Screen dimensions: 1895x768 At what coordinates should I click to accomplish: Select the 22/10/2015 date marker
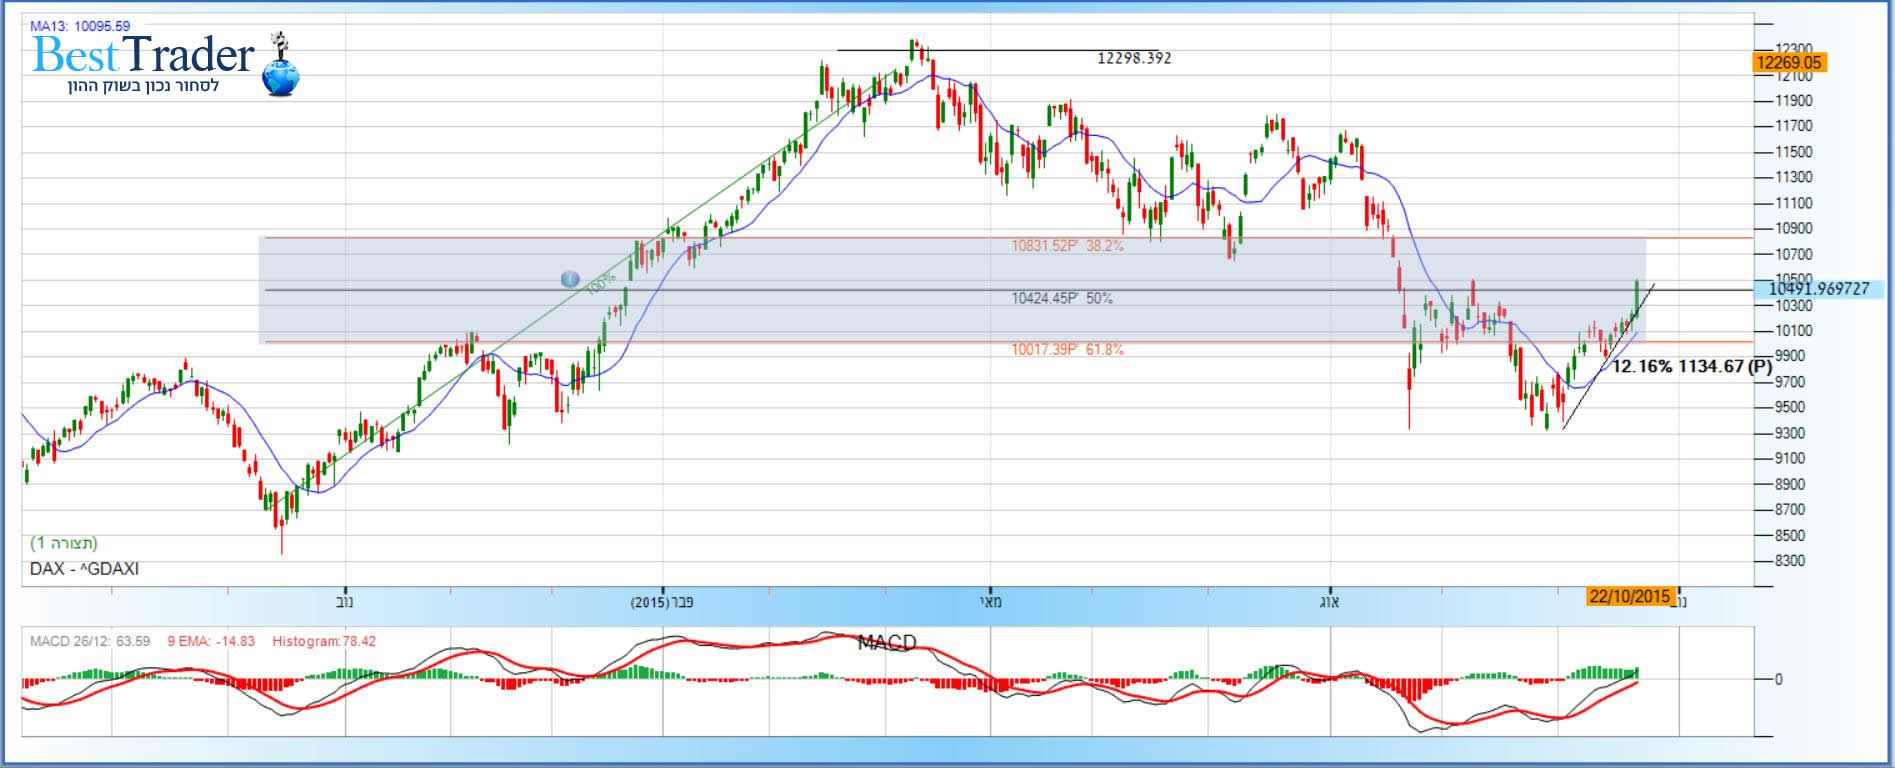(1629, 596)
